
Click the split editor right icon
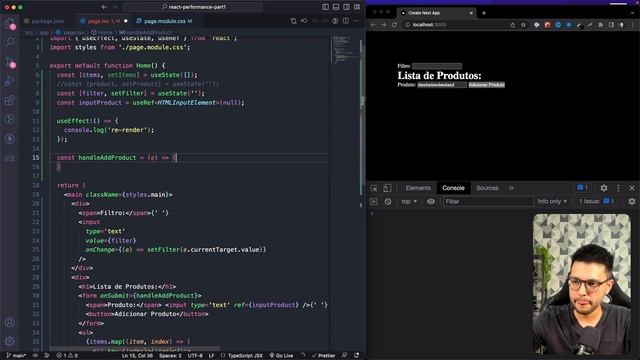point(346,21)
